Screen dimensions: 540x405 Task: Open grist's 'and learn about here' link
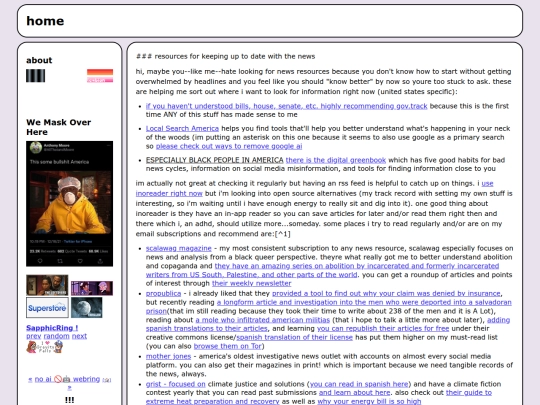point(354,393)
